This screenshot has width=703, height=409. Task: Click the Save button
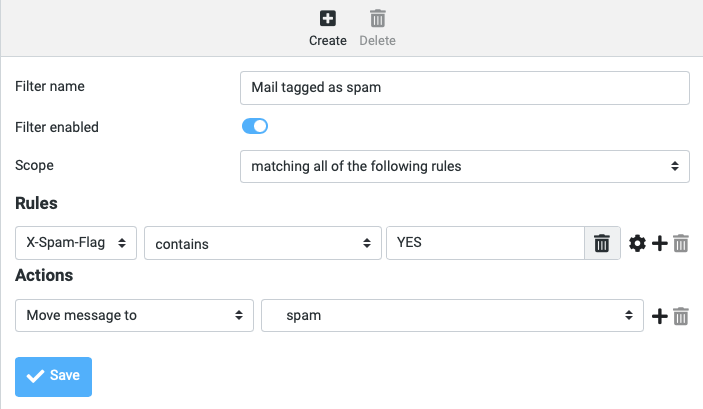(x=53, y=377)
